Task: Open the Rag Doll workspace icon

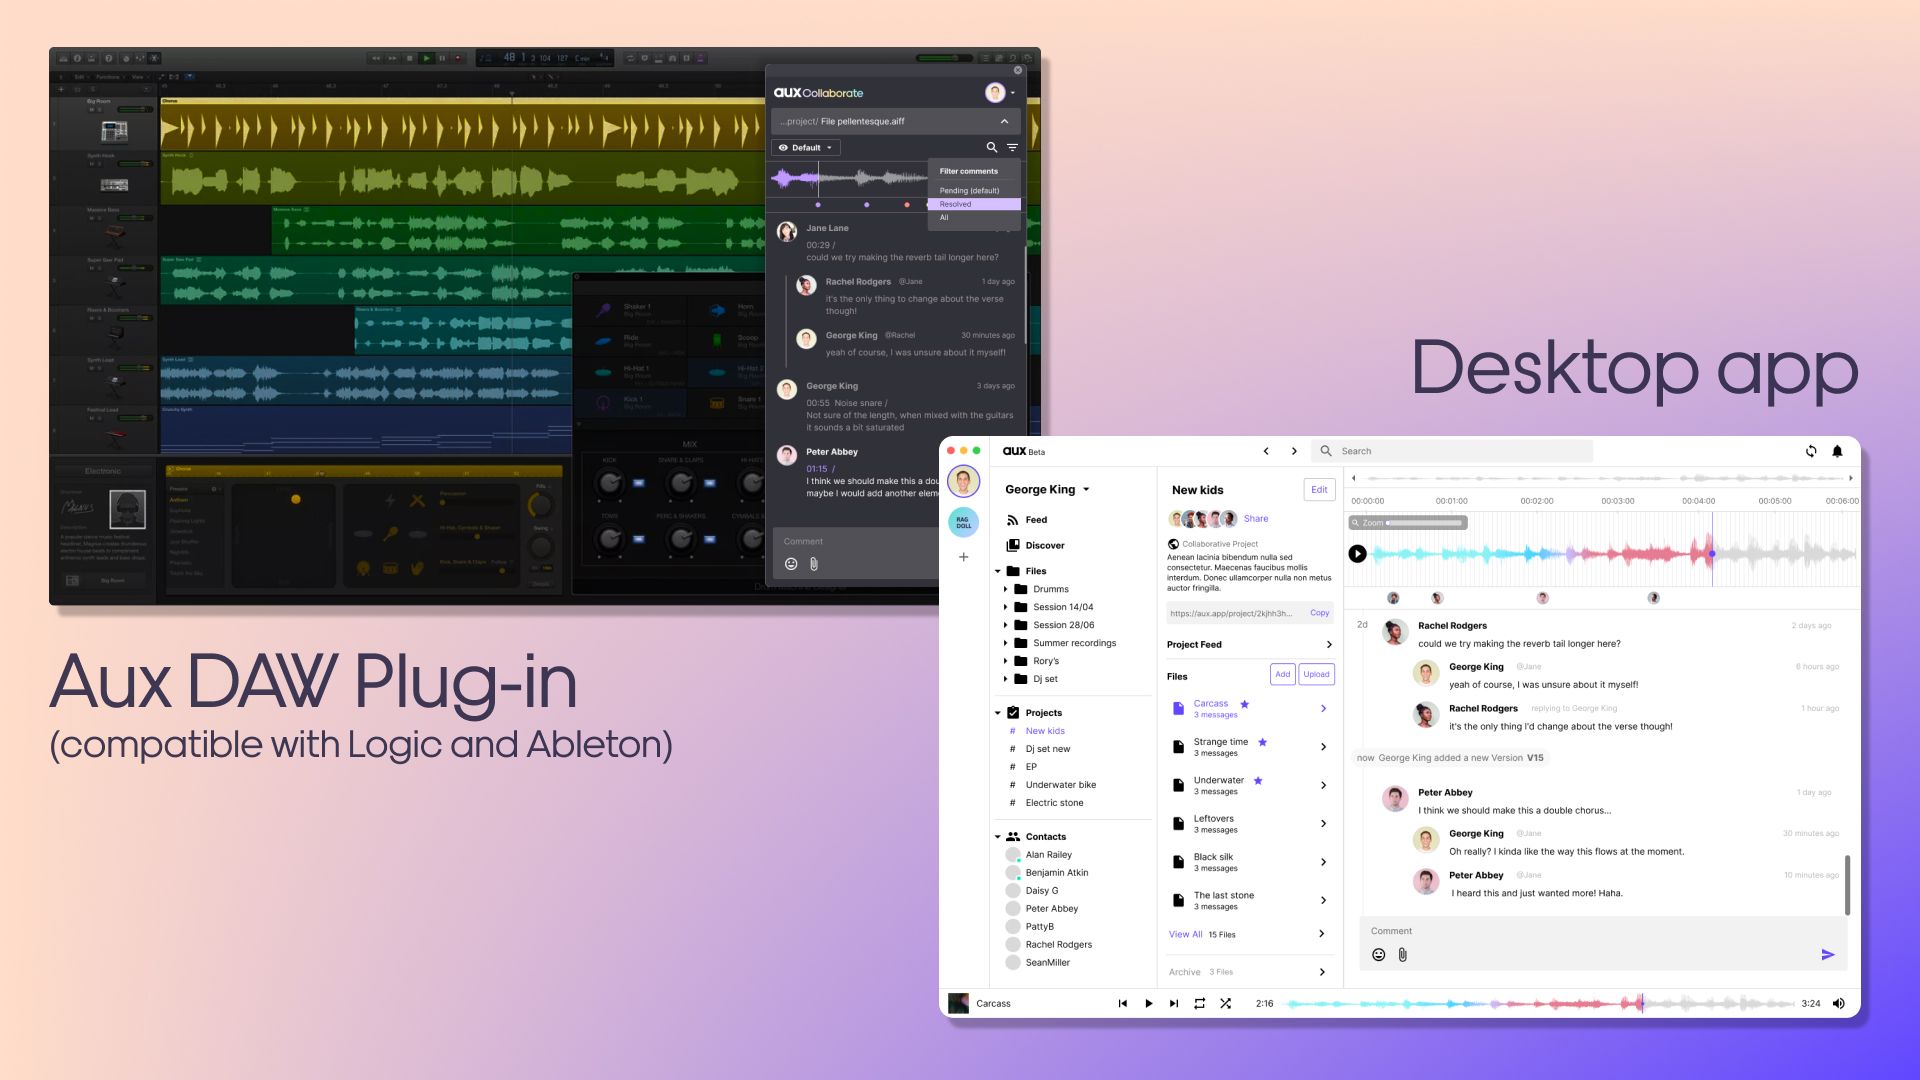Action: coord(963,522)
